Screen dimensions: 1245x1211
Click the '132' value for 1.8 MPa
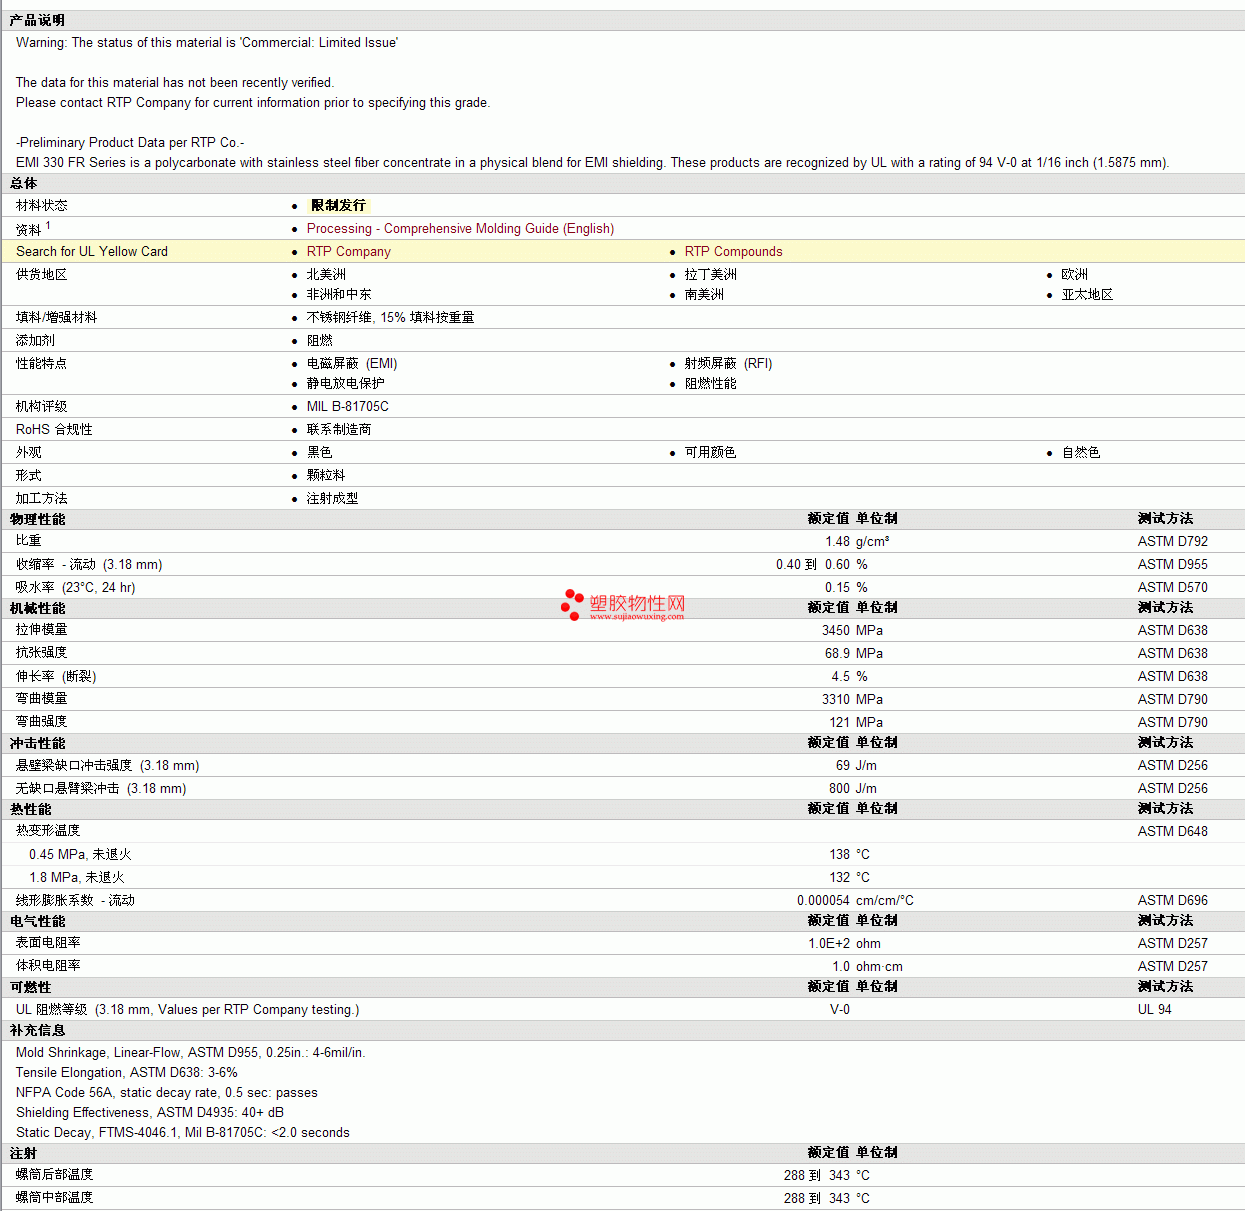[x=839, y=877]
